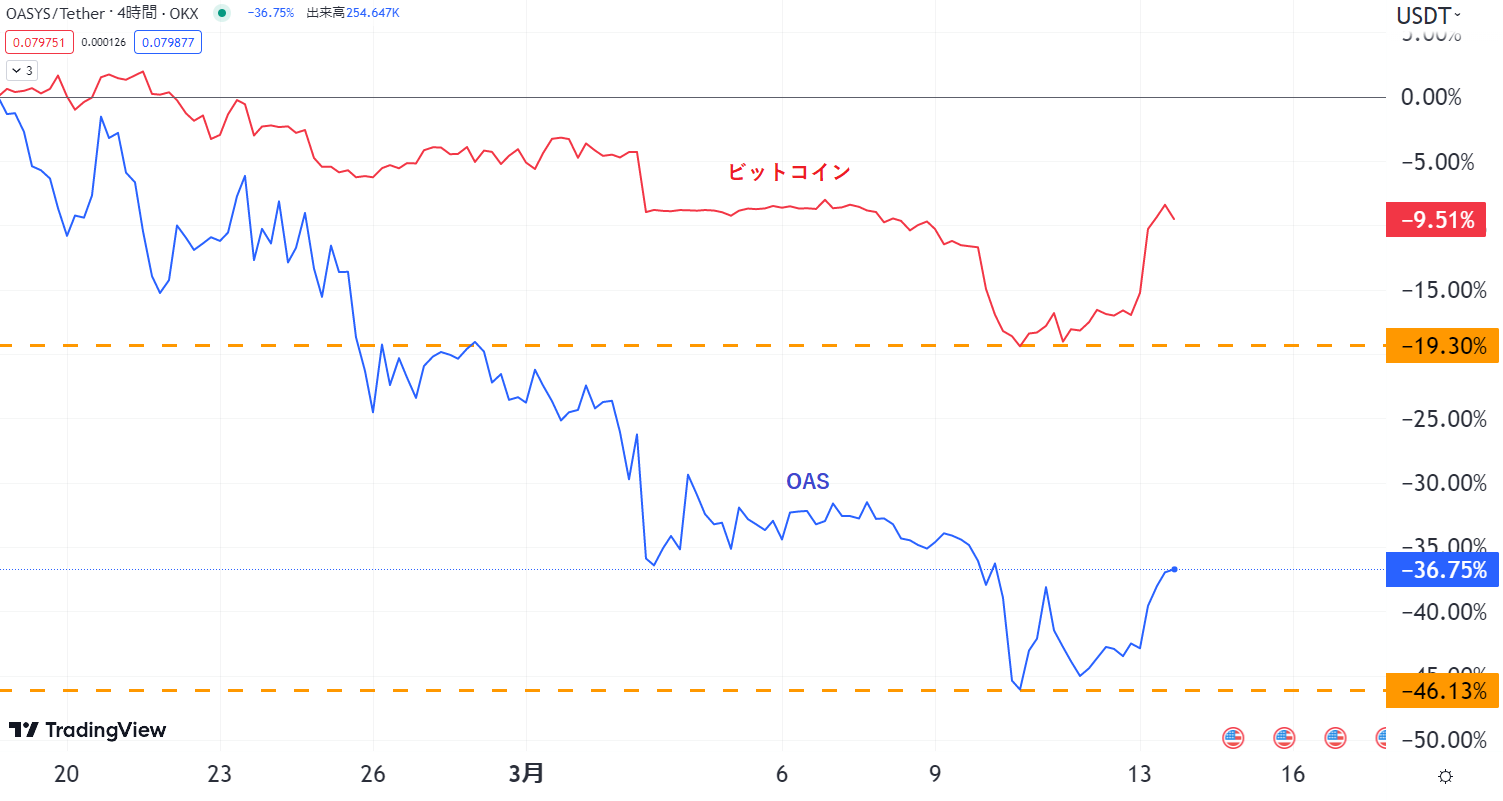The width and height of the screenshot is (1503, 801).
Task: Select the rightmost US flag event marker
Action: (x=1383, y=738)
